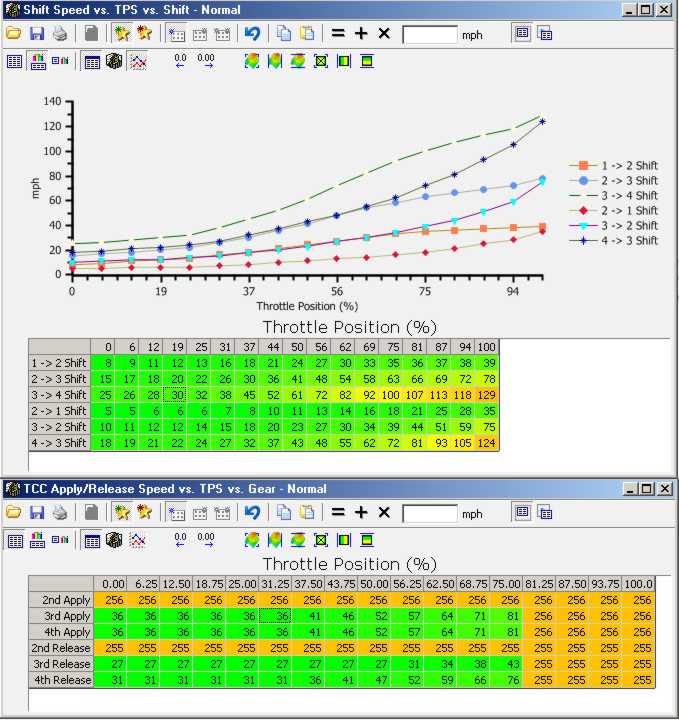Image resolution: width=679 pixels, height=720 pixels.
Task: Decrease decimal places in Shift Speed window
Action: [180, 61]
